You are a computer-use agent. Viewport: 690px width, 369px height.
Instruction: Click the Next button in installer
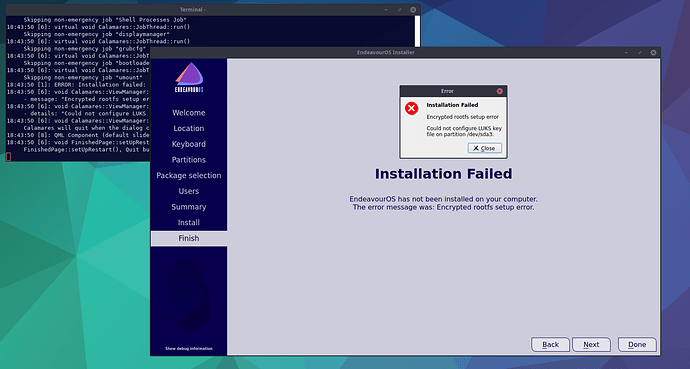pos(591,344)
